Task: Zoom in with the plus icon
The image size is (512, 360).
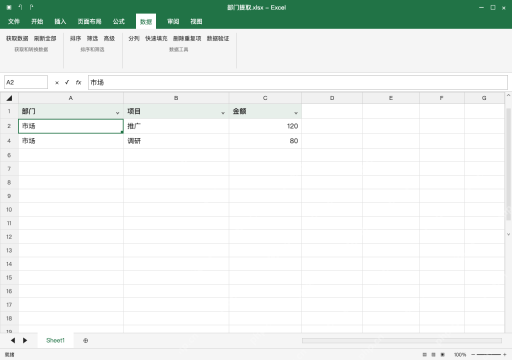Action: (x=505, y=355)
